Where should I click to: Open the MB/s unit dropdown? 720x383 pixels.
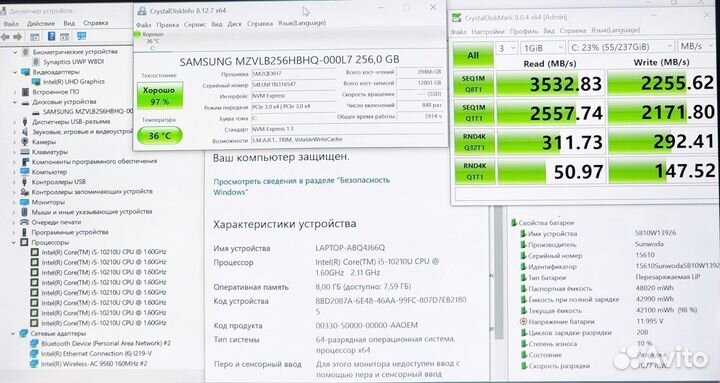tap(697, 46)
